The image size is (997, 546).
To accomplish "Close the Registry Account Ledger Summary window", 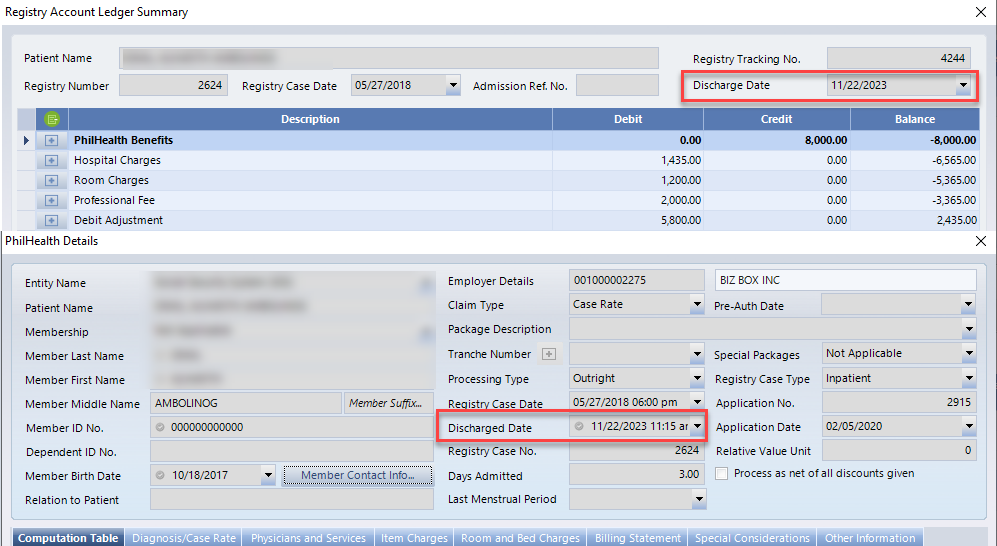I will (x=979, y=12).
